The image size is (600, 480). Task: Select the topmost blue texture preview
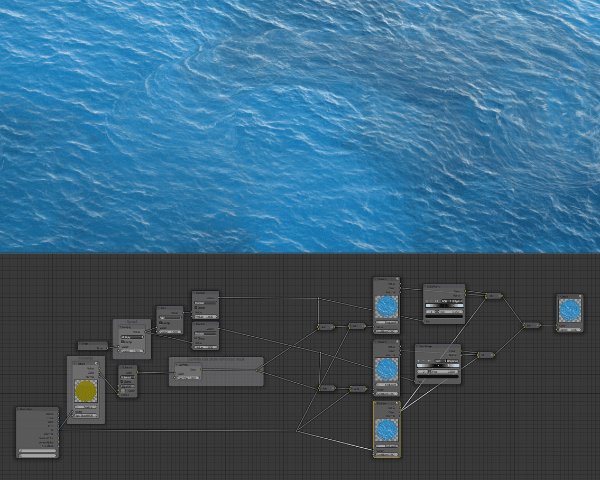point(386,307)
